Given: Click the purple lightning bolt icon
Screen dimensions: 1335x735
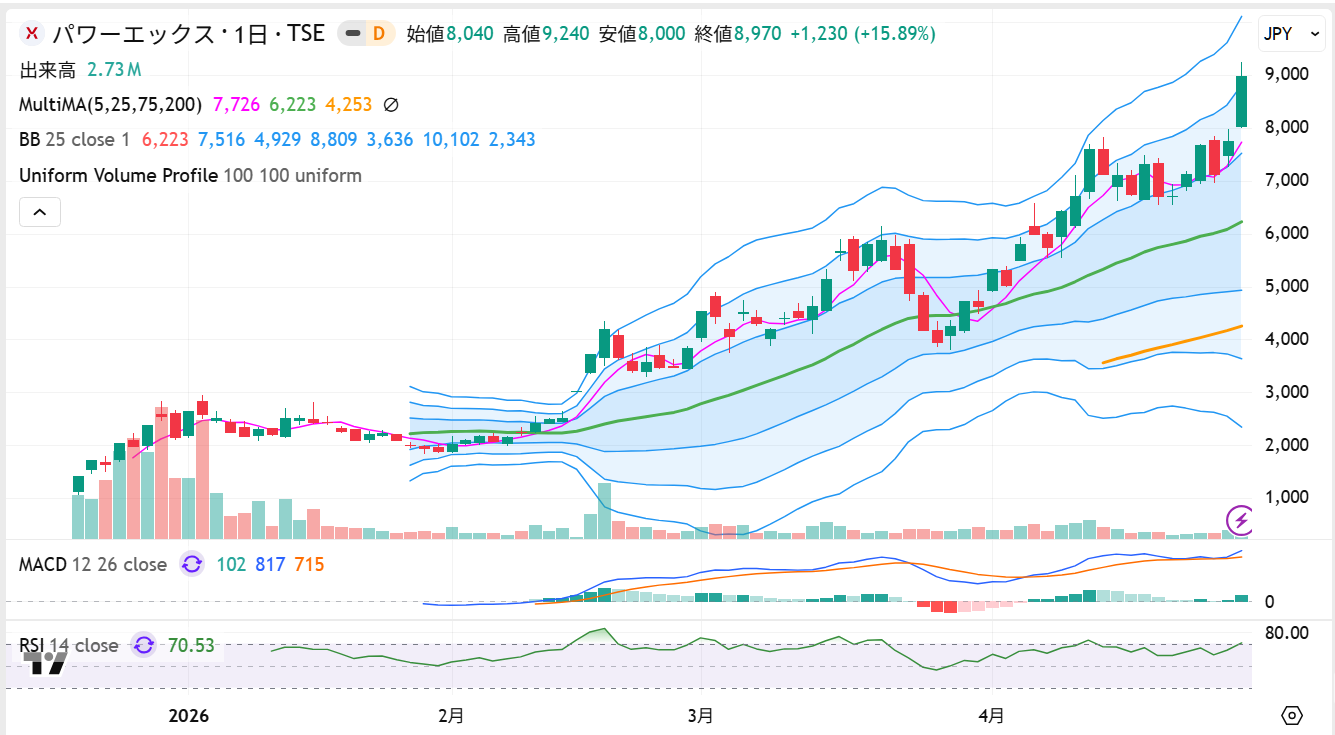Looking at the screenshot, I should [1240, 519].
